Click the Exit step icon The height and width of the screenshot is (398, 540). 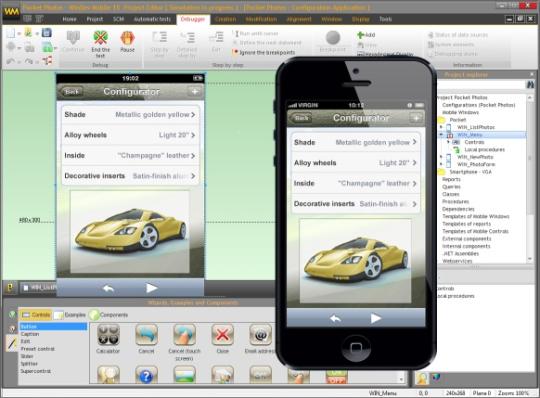[216, 38]
